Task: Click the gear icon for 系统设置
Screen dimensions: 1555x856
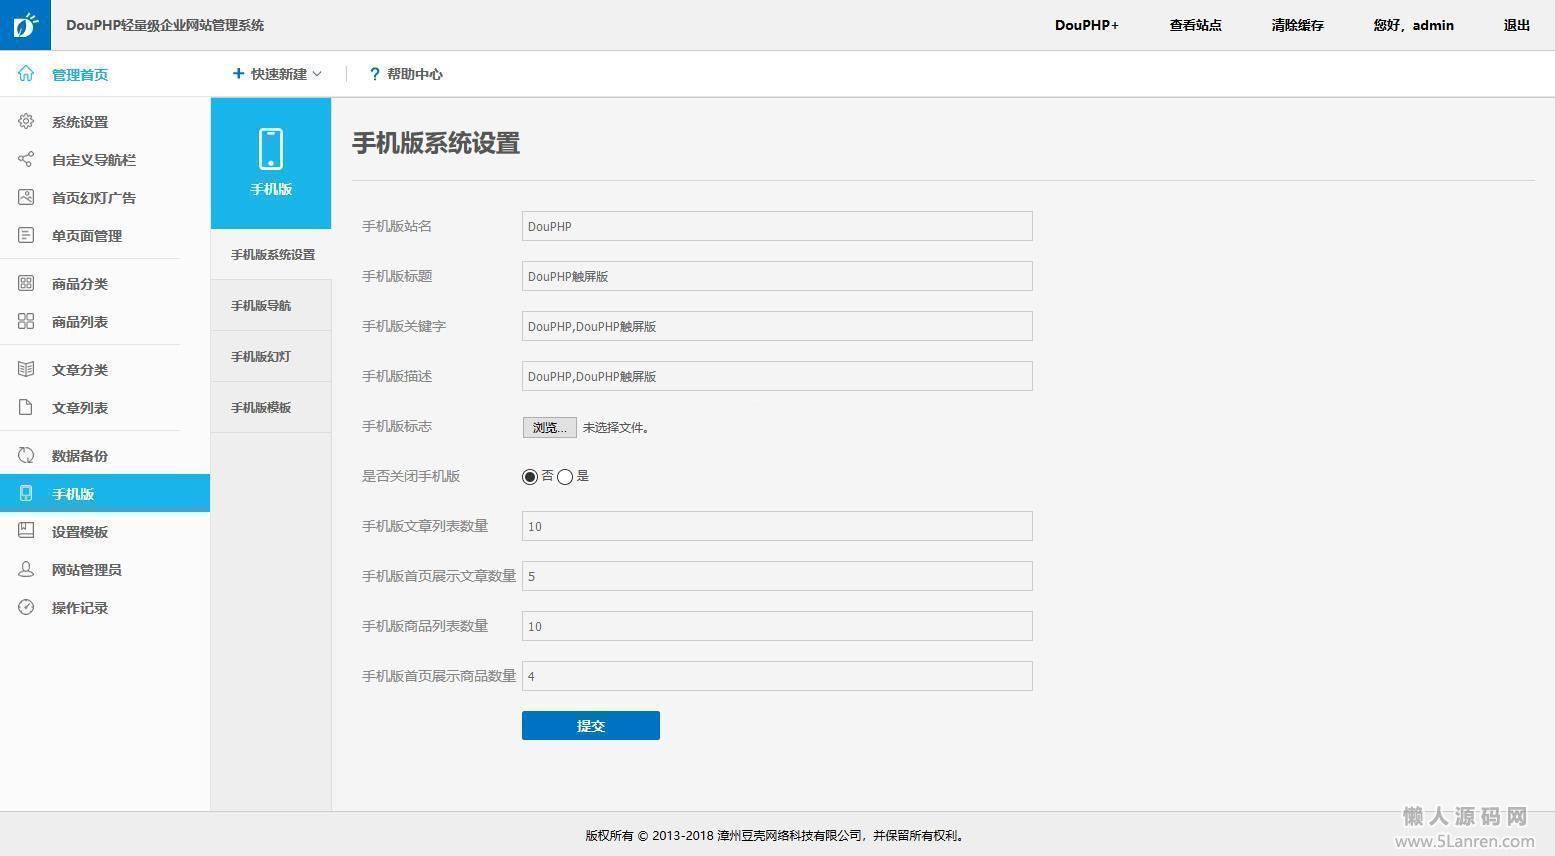Action: pyautogui.click(x=26, y=122)
